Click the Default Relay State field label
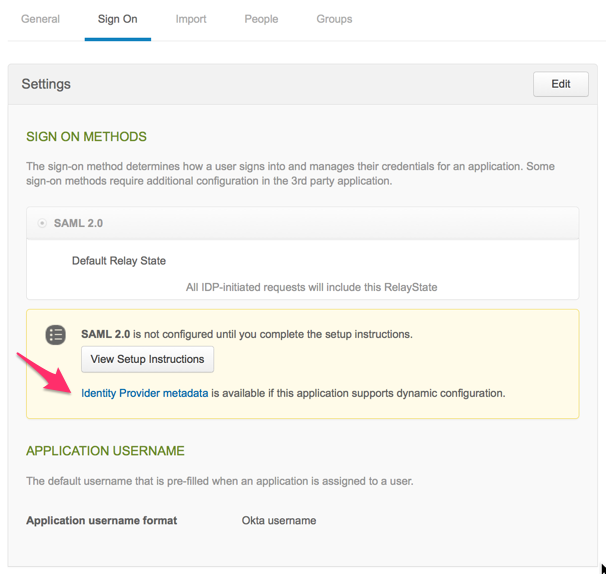This screenshot has height=574, width=606. (119, 261)
